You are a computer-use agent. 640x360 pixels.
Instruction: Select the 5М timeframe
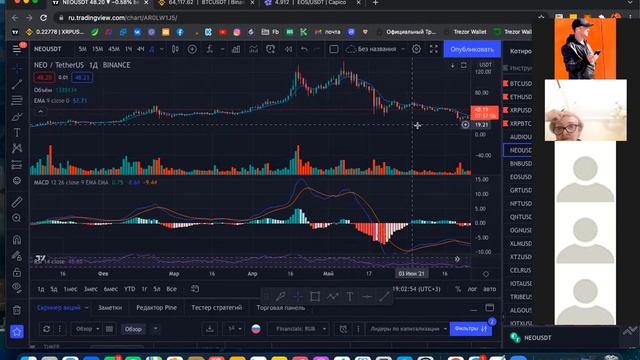82,49
